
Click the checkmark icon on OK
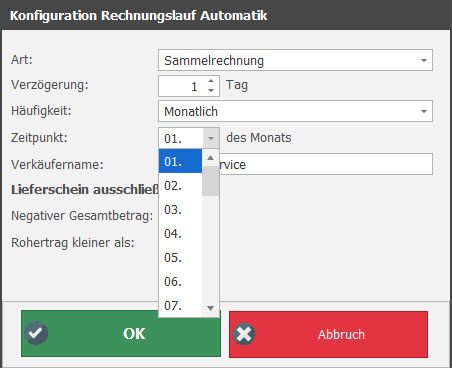[36, 333]
